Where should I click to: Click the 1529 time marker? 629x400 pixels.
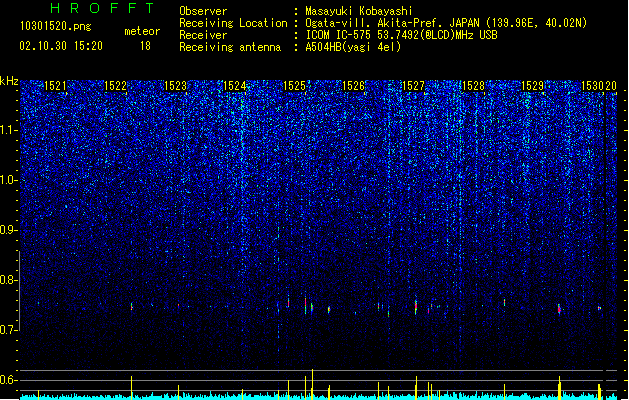point(532,86)
